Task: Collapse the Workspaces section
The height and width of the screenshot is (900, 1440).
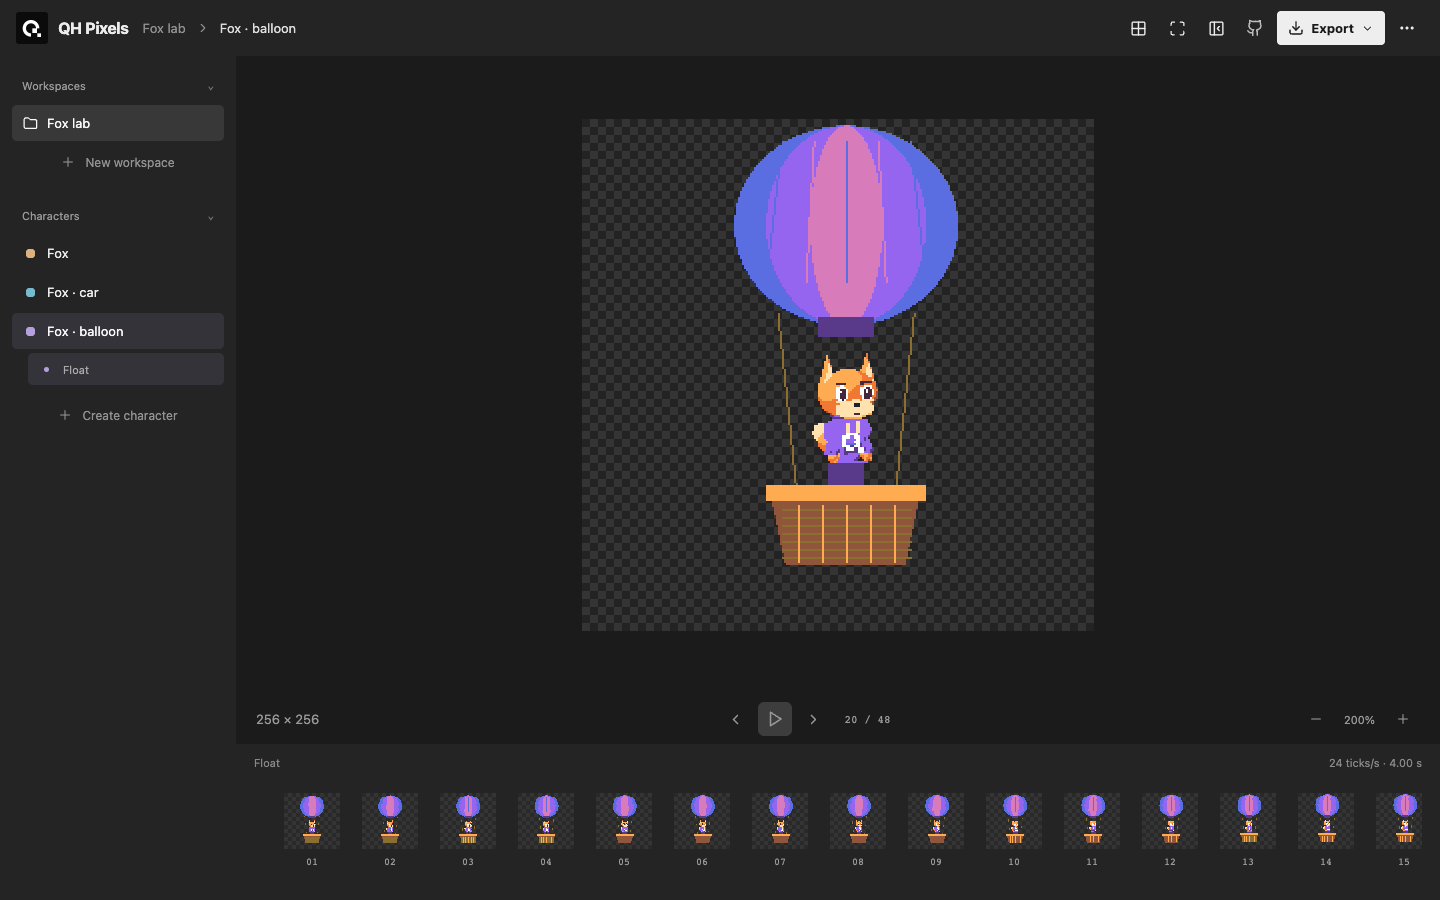Action: click(210, 87)
